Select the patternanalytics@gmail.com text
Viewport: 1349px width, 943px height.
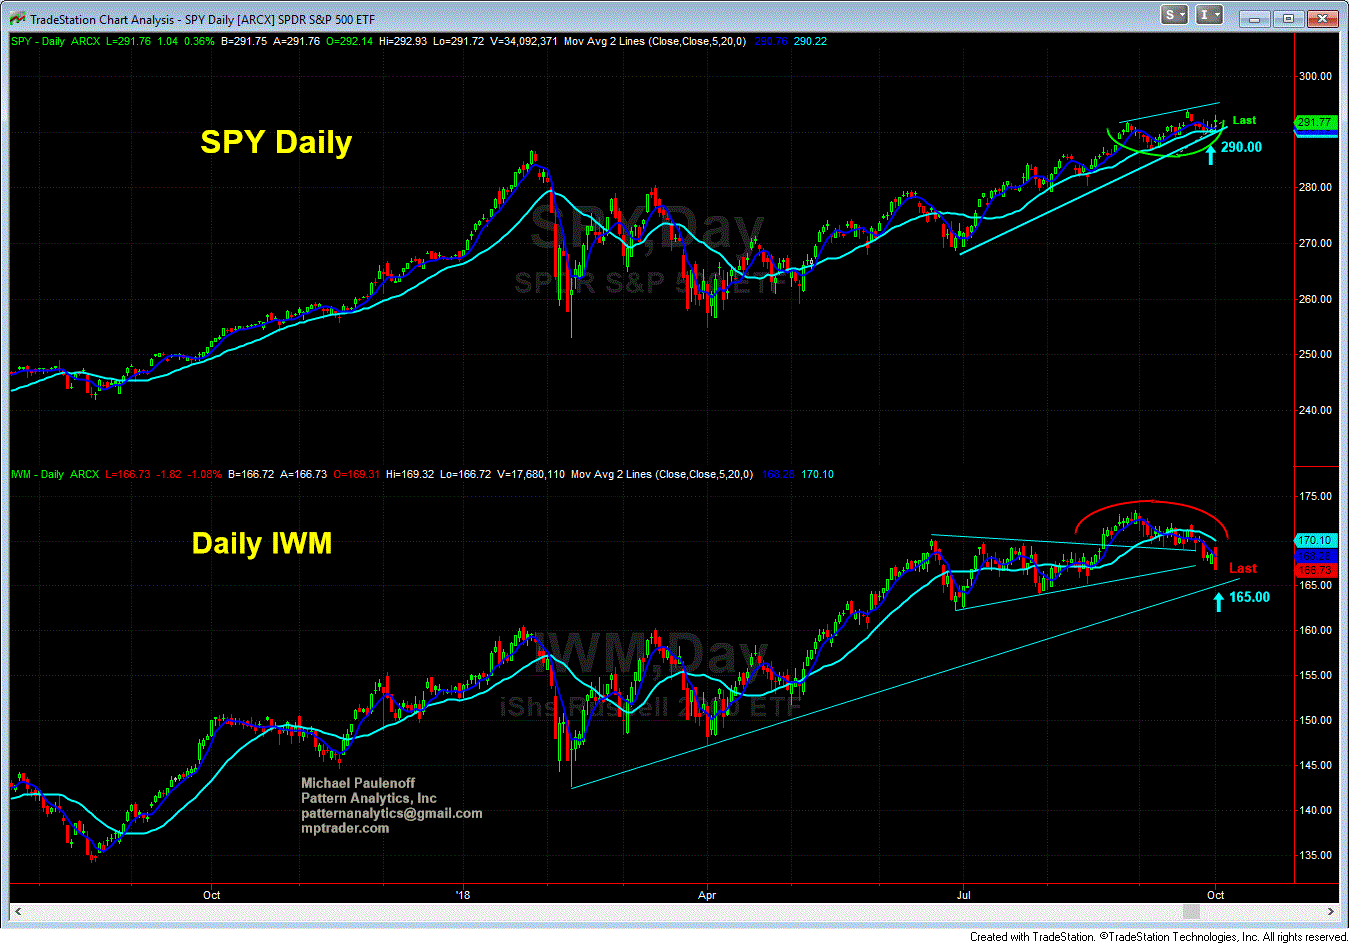[392, 813]
